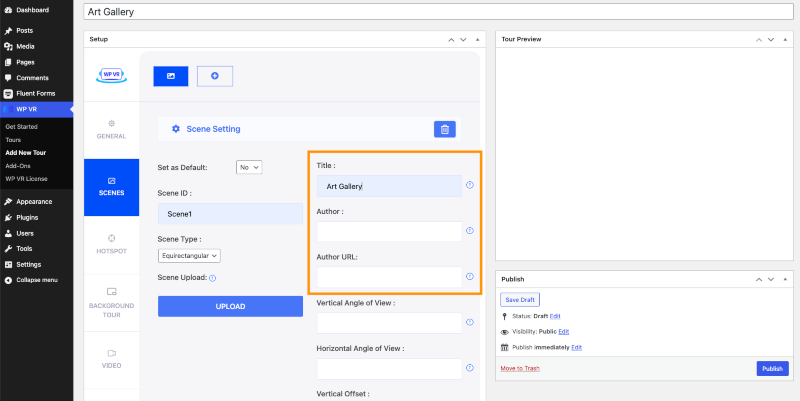
Task: Click the add new scene plus icon
Action: pos(214,75)
